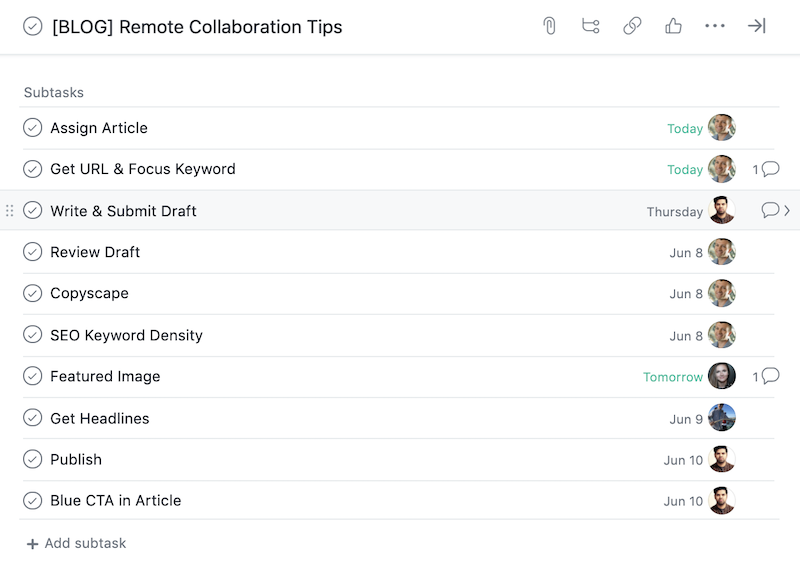Click assignee avatar on Get Headlines row
Image resolution: width=800 pixels, height=571 pixels.
722,417
